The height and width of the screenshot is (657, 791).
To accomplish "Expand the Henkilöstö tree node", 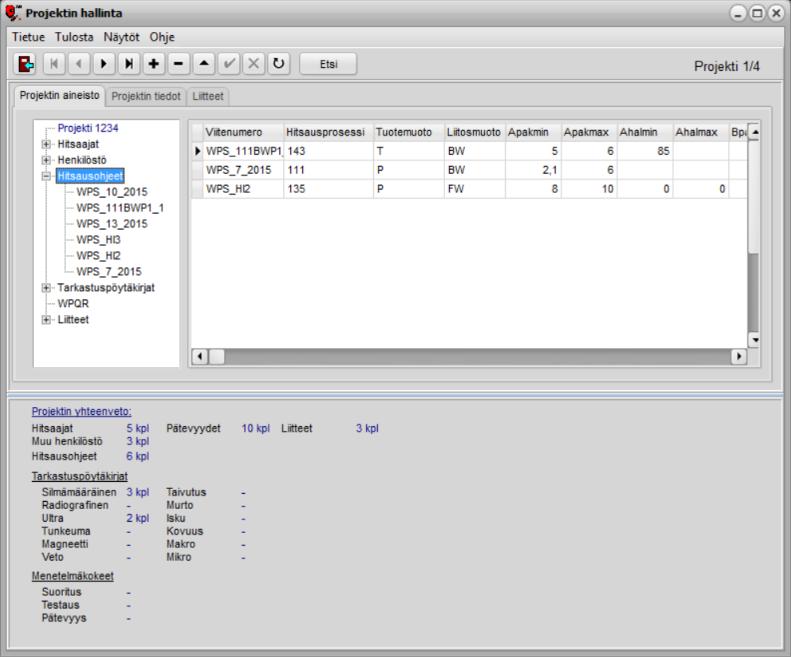I will pos(46,160).
